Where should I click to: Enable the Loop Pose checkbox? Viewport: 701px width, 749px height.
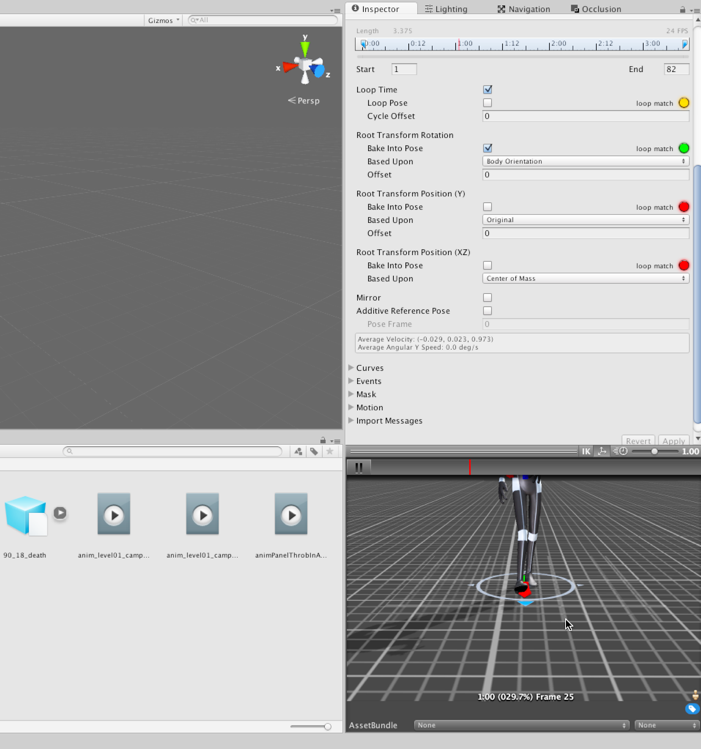point(487,103)
